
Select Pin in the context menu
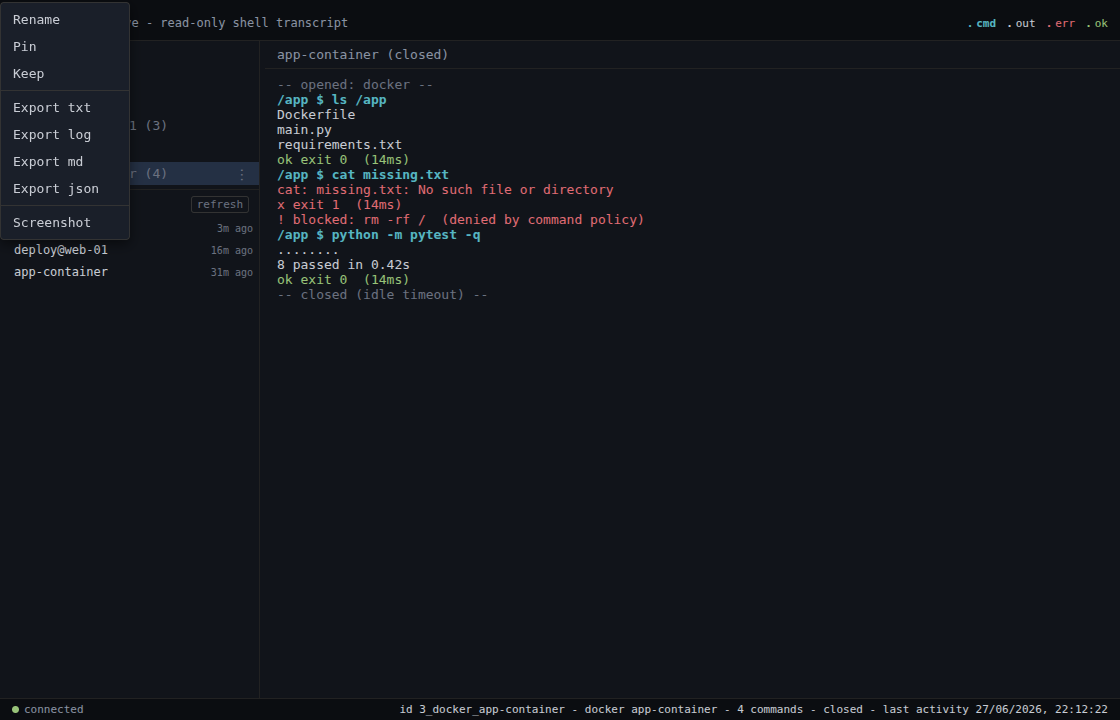click(65, 46)
